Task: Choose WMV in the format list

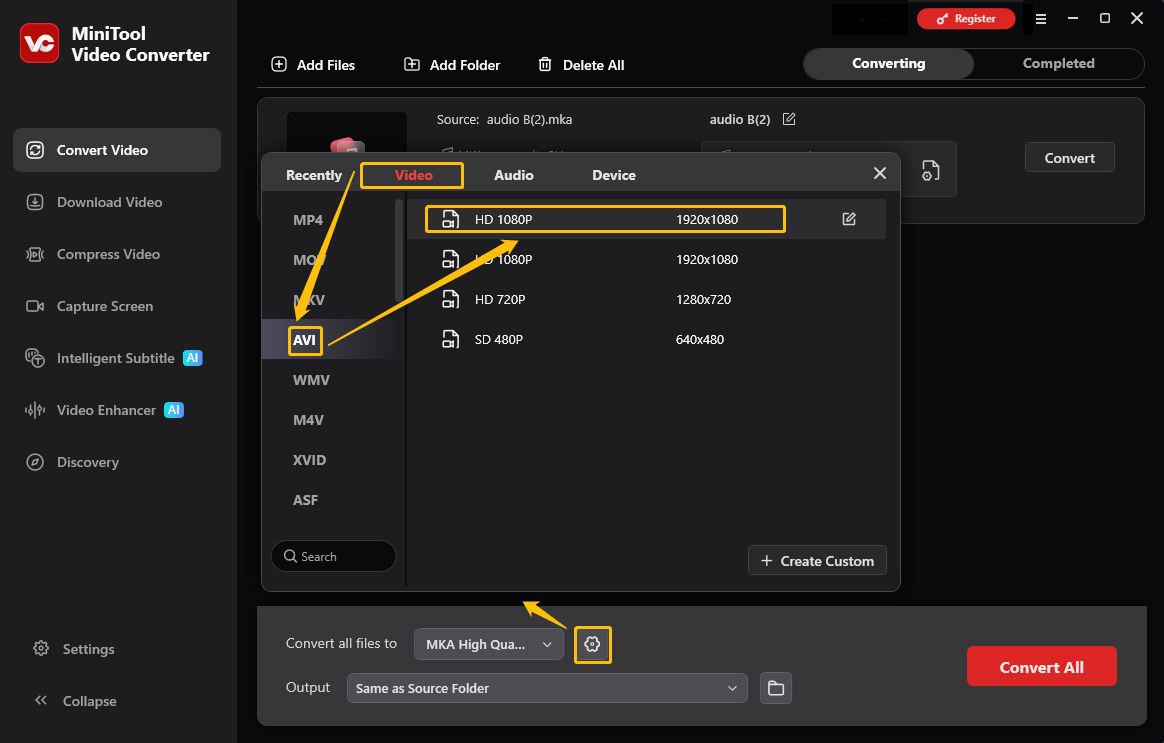Action: (x=311, y=380)
